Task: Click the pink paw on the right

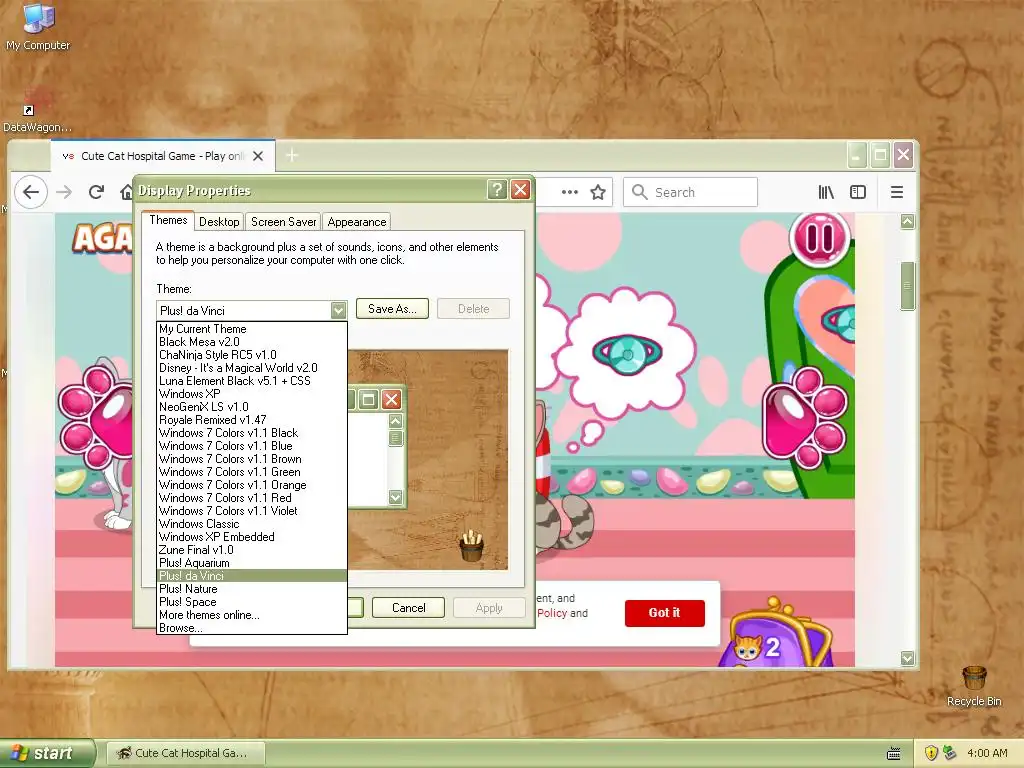Action: [805, 417]
